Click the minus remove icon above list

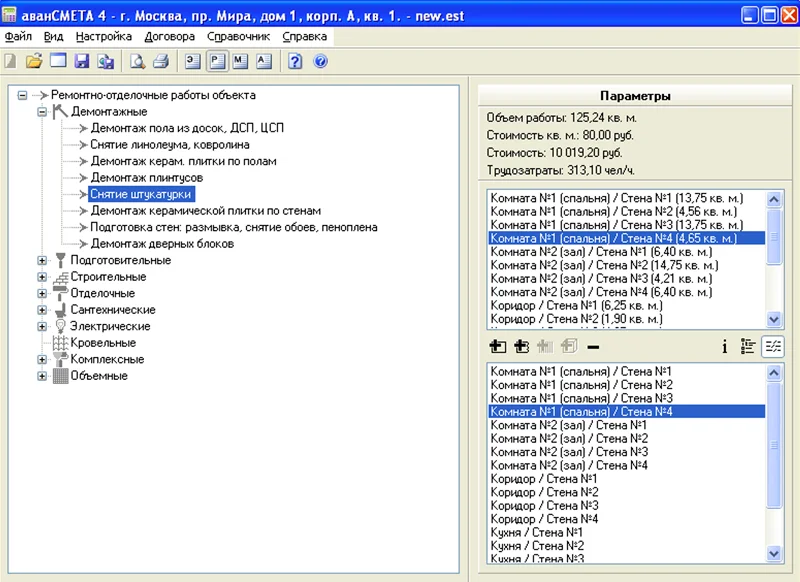(593, 347)
